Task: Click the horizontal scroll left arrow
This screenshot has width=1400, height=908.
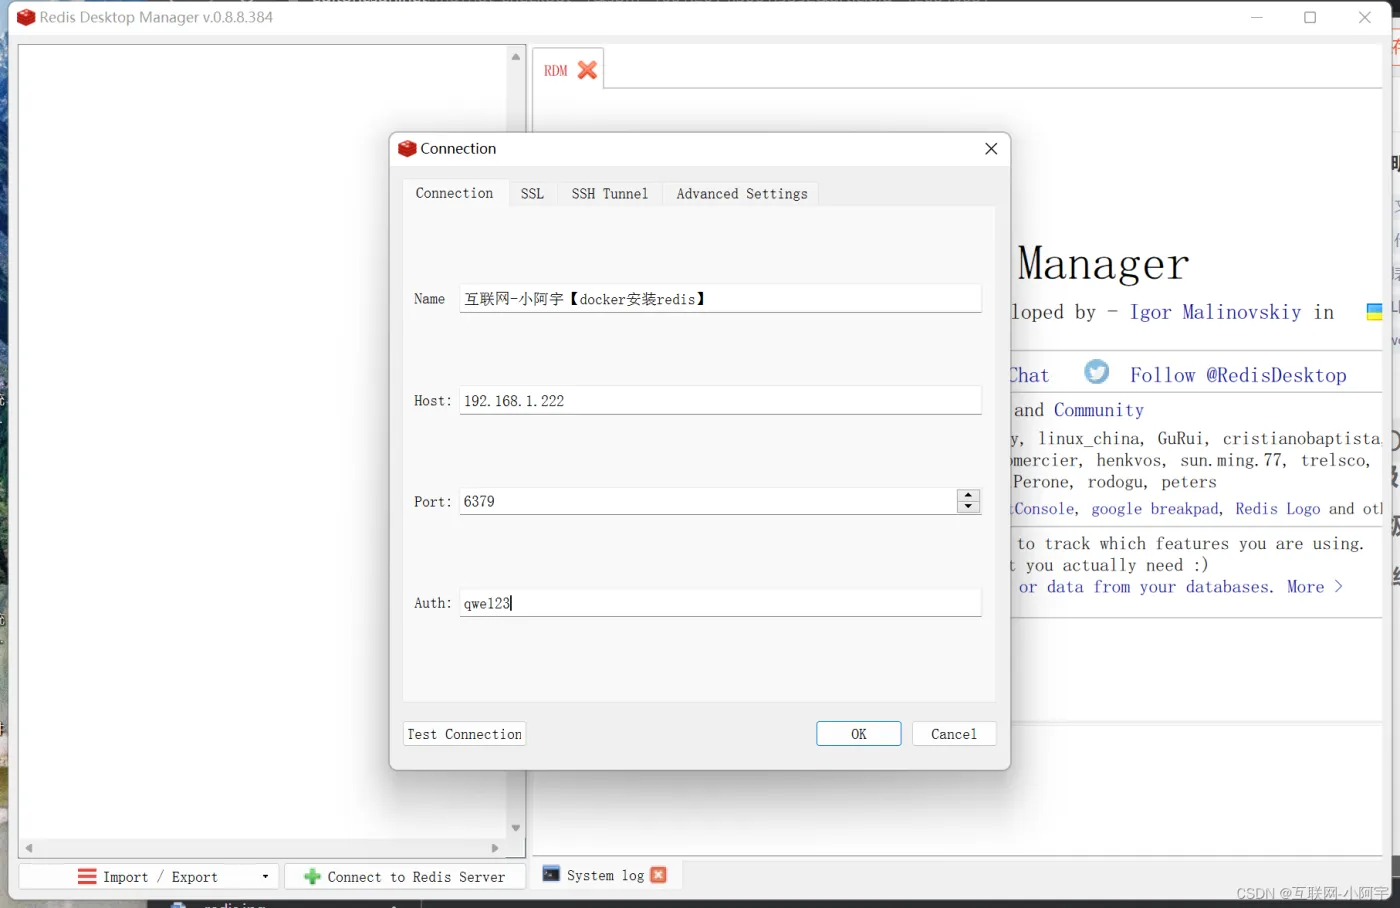Action: tap(29, 848)
